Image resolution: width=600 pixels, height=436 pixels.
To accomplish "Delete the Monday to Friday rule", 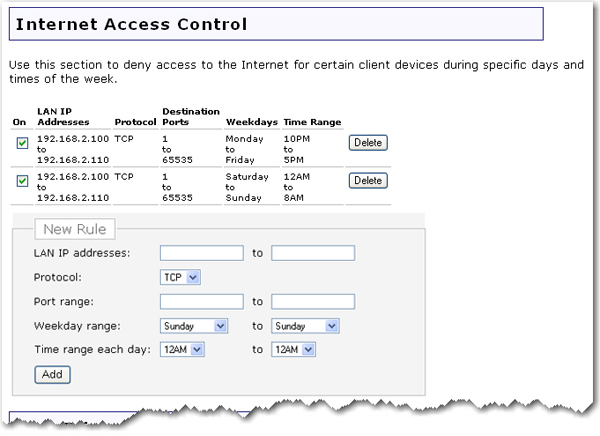I will point(367,143).
